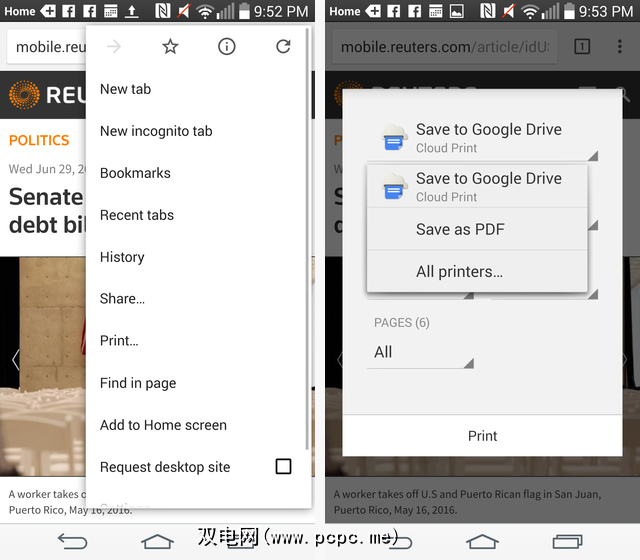The height and width of the screenshot is (560, 640).
Task: Tap the bookmark star icon
Action: click(x=170, y=47)
